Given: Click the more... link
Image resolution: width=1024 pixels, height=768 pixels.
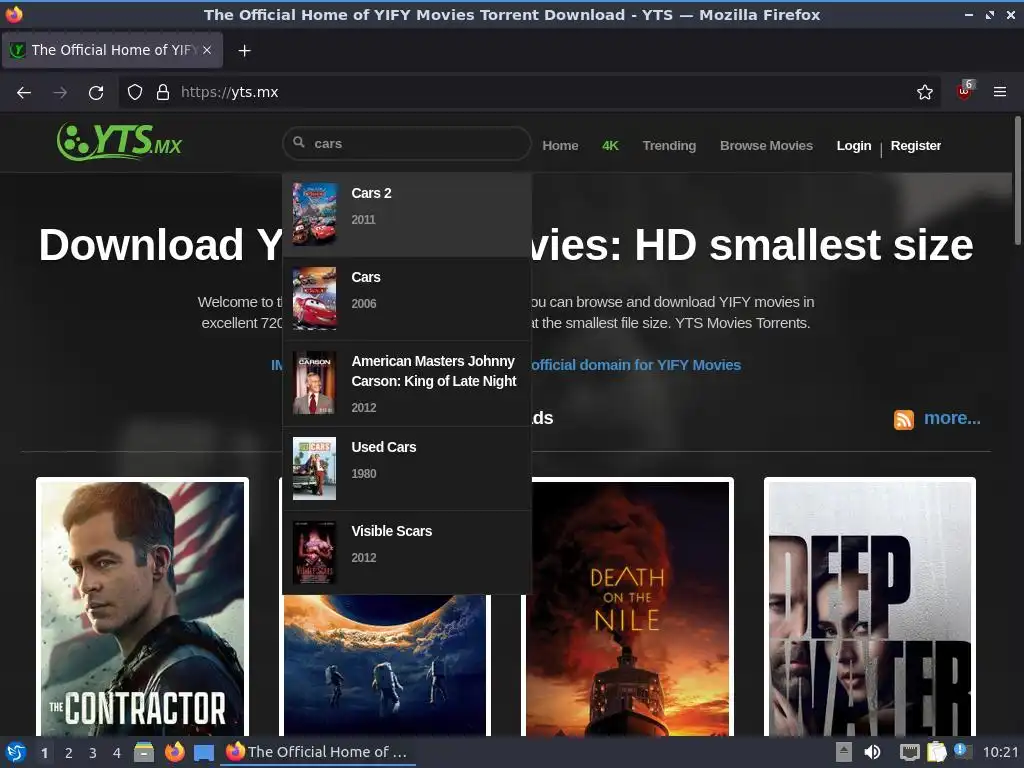Looking at the screenshot, I should tap(952, 418).
